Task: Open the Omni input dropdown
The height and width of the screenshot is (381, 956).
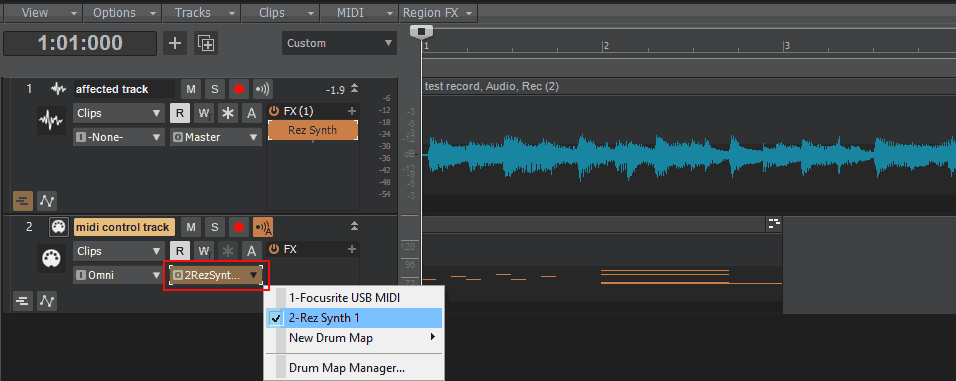Action: [x=118, y=275]
